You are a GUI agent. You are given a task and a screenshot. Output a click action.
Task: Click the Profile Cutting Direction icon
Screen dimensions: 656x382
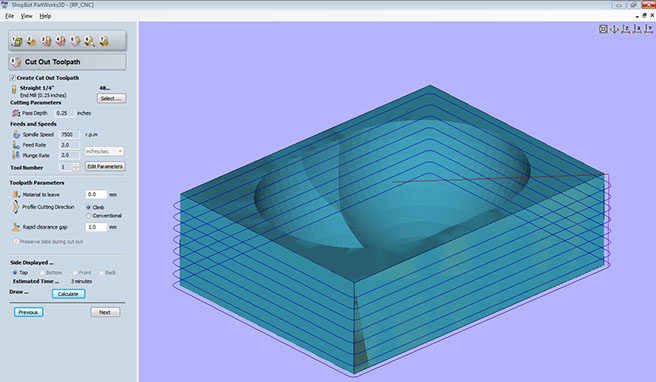click(16, 207)
